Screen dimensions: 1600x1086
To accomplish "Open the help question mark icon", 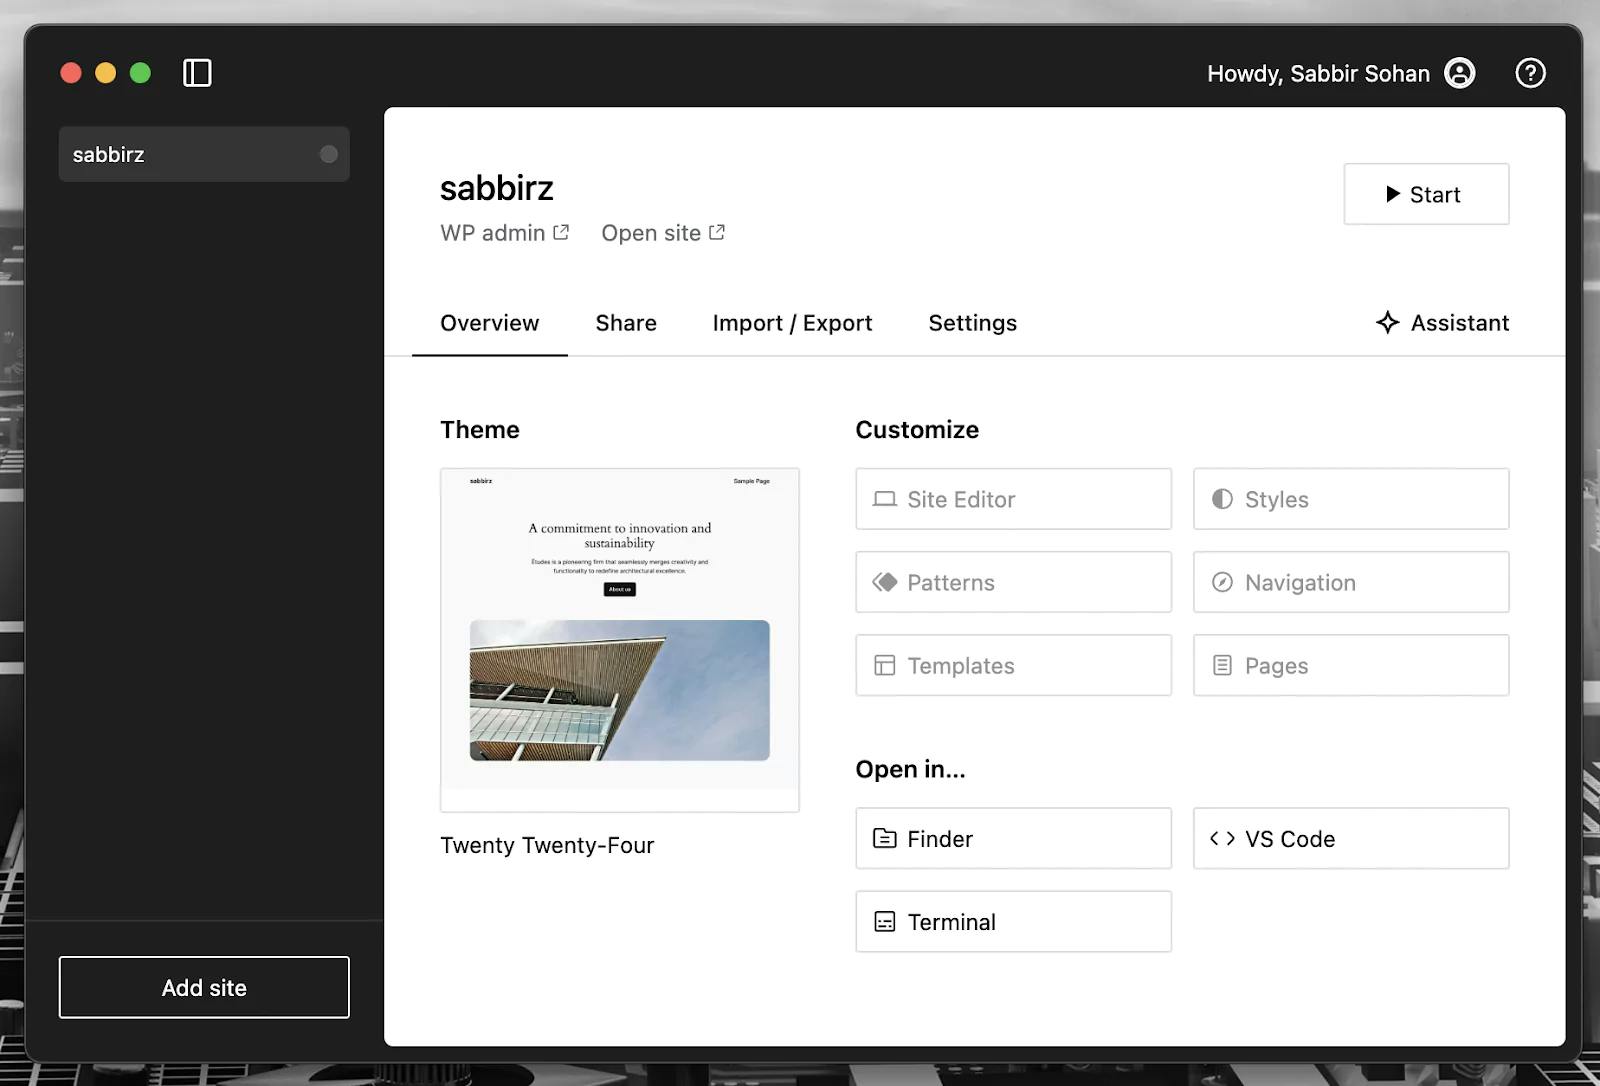I will [1530, 73].
